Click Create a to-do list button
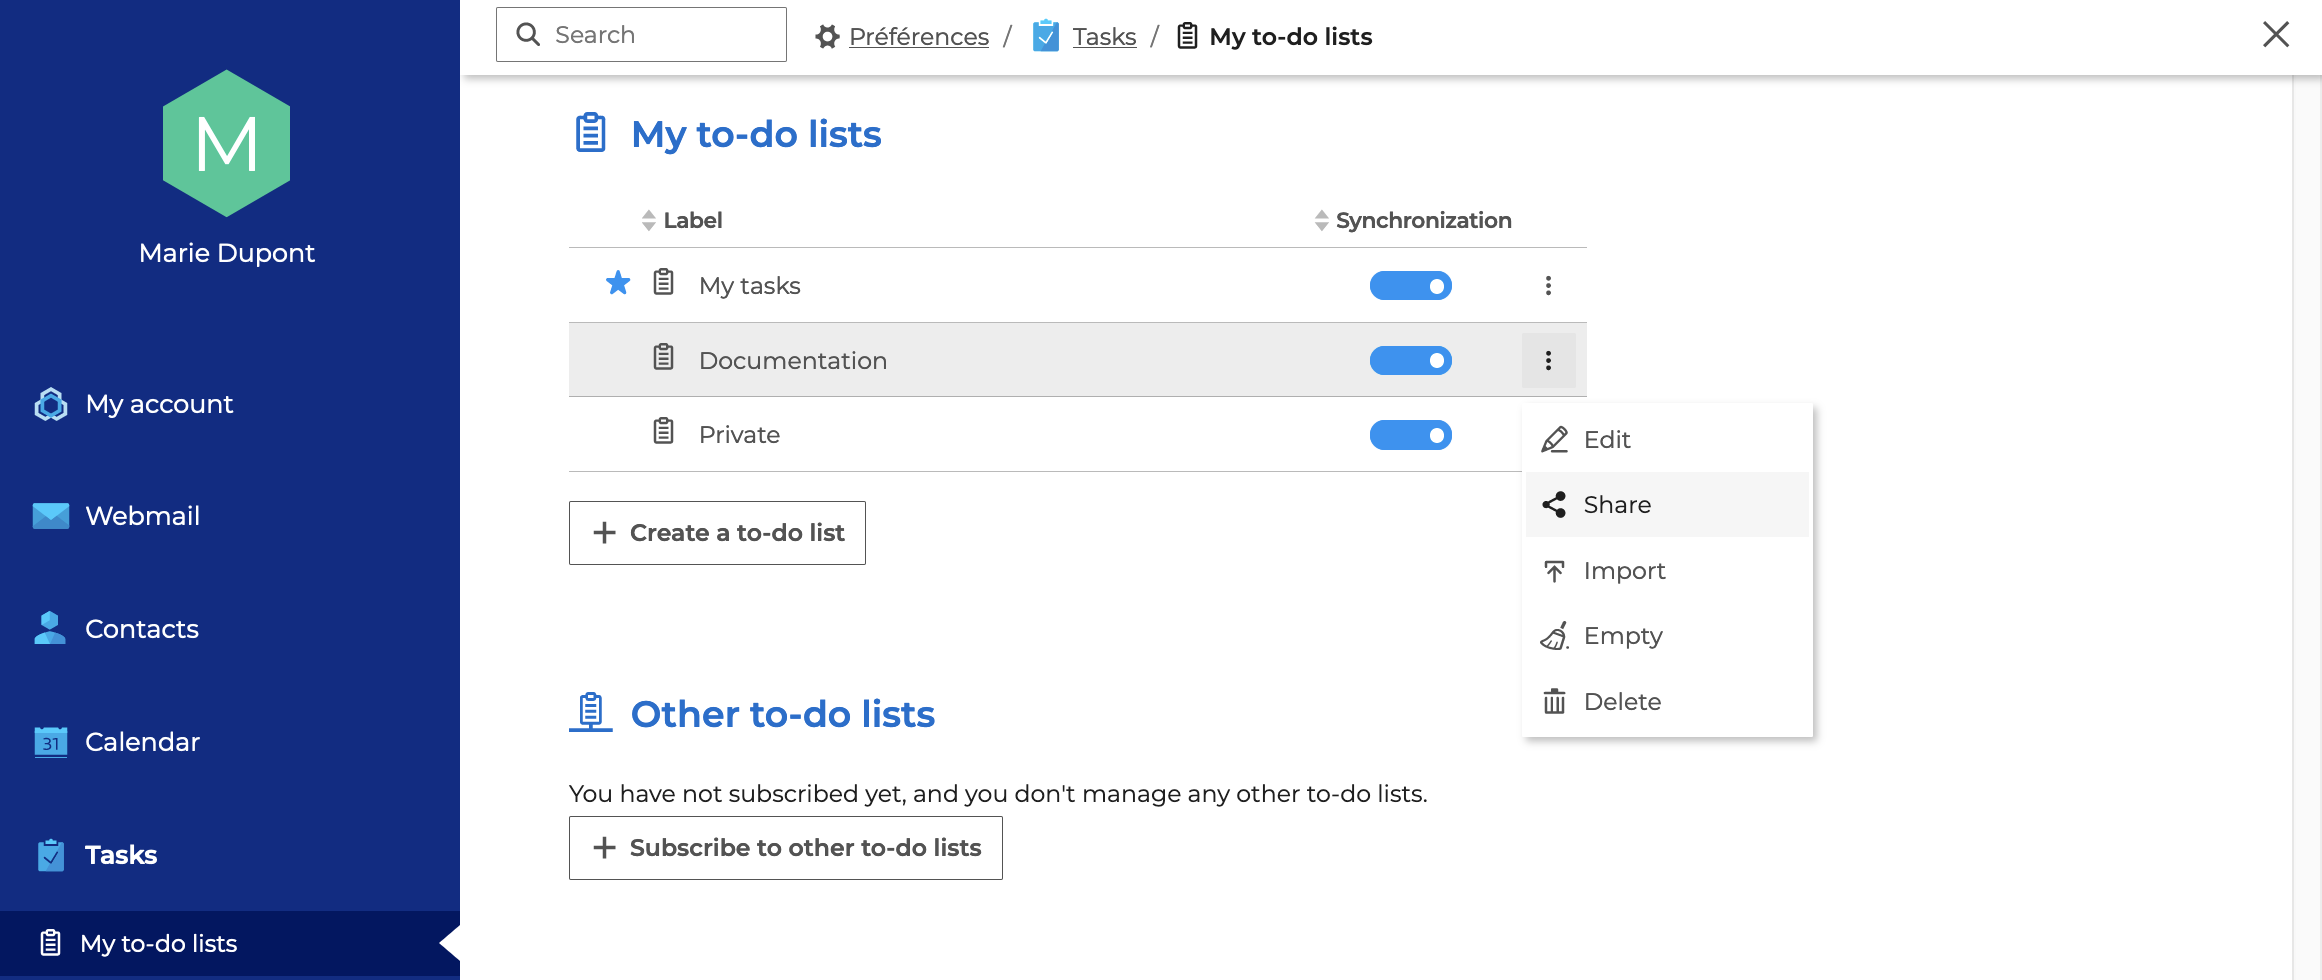Viewport: 2322px width, 980px height. 717,533
